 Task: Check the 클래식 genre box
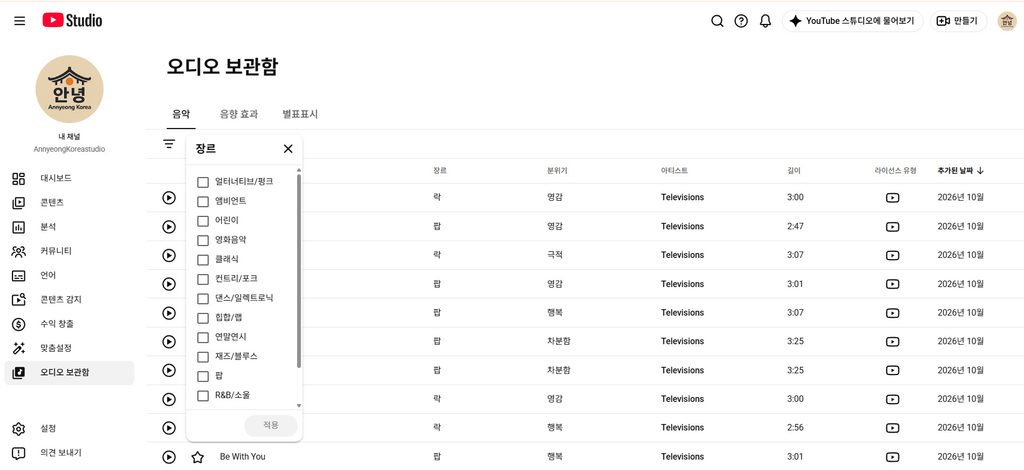pos(203,259)
